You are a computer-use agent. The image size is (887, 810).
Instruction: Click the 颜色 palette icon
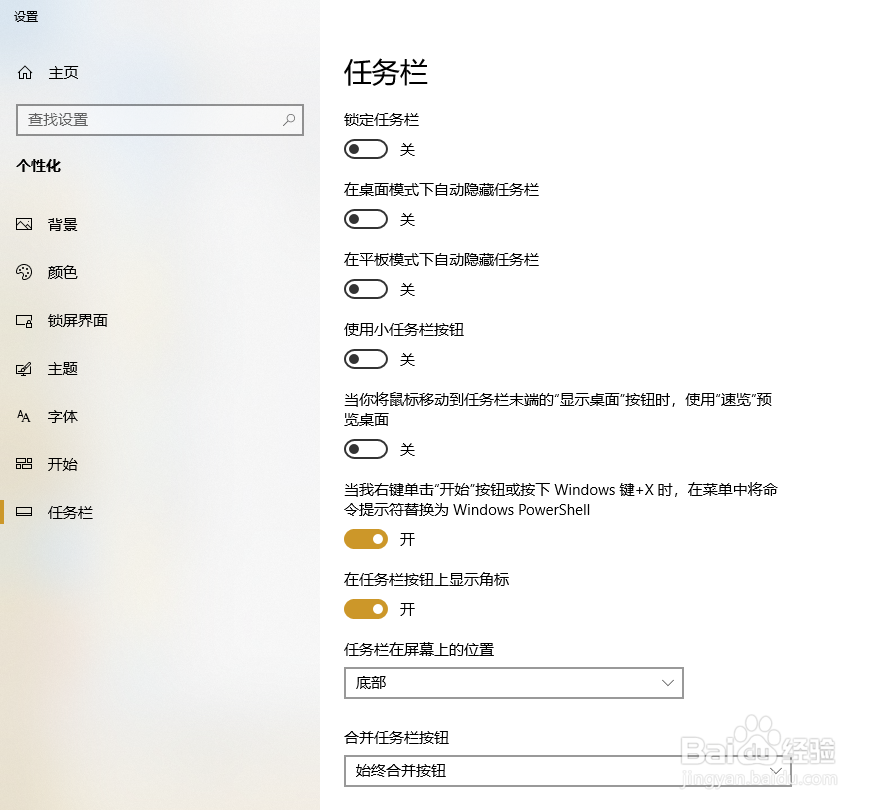click(24, 272)
